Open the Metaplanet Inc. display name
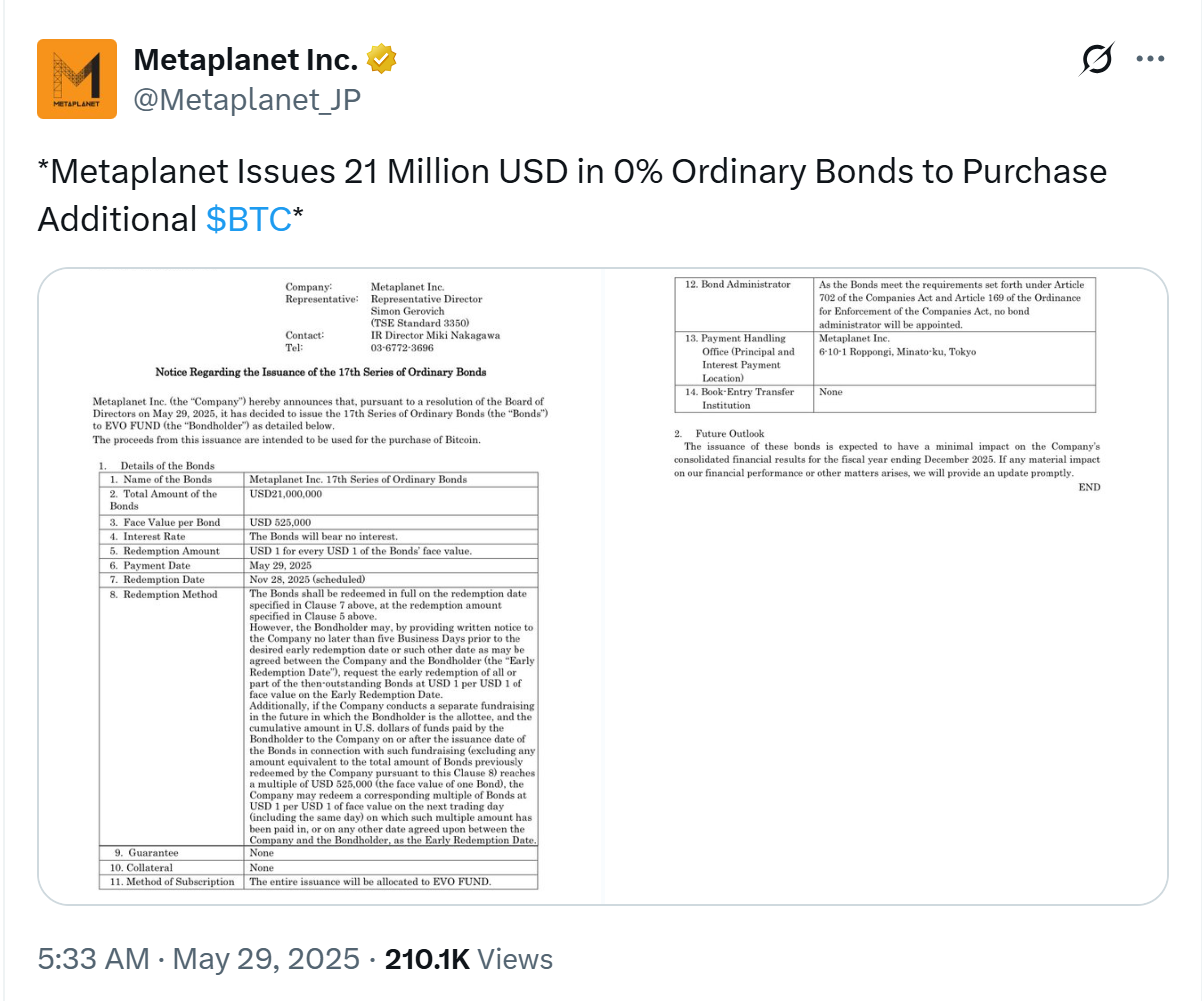 coord(245,60)
